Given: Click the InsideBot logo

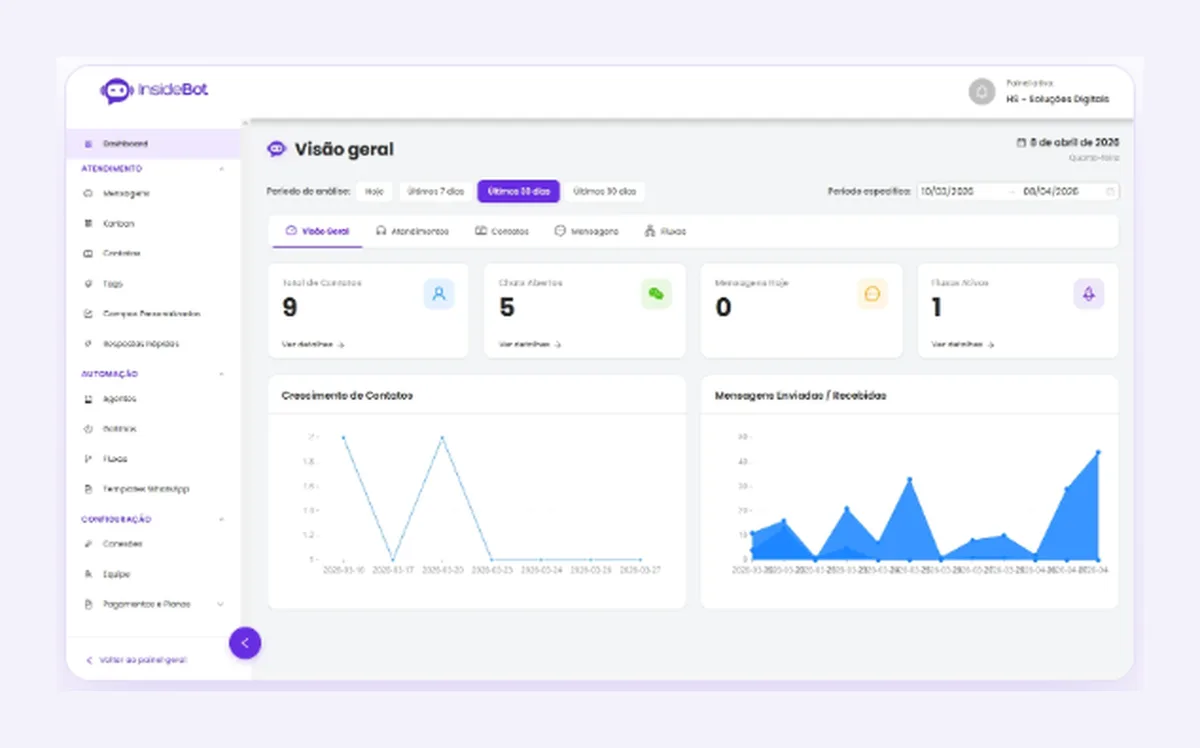Looking at the screenshot, I should pos(154,91).
